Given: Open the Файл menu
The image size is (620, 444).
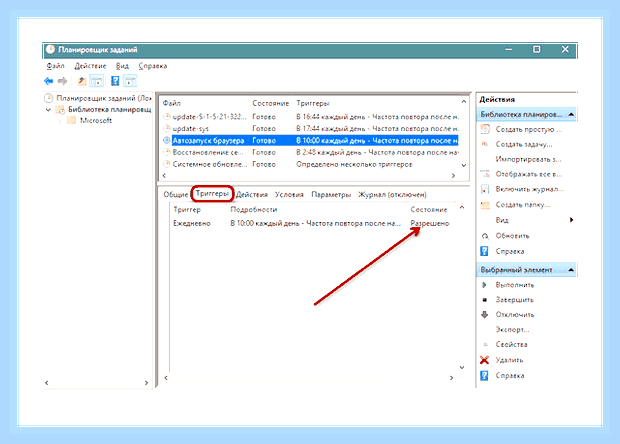Looking at the screenshot, I should (55, 66).
